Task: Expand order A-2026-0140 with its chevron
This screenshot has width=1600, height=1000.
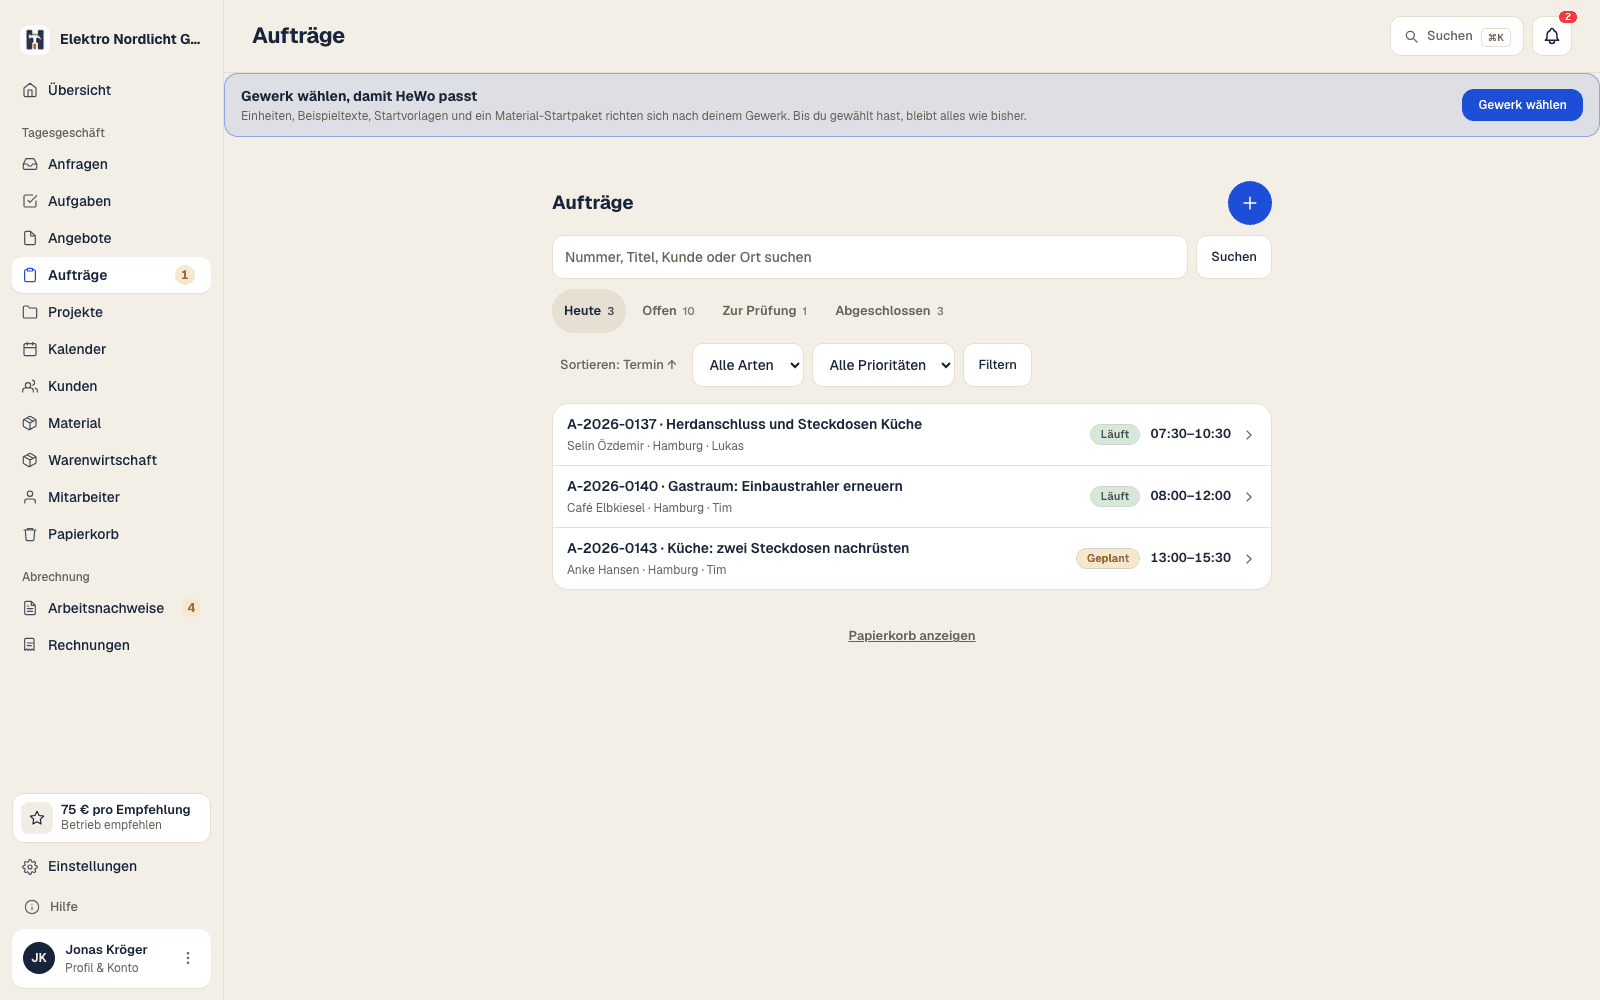Action: (1249, 497)
